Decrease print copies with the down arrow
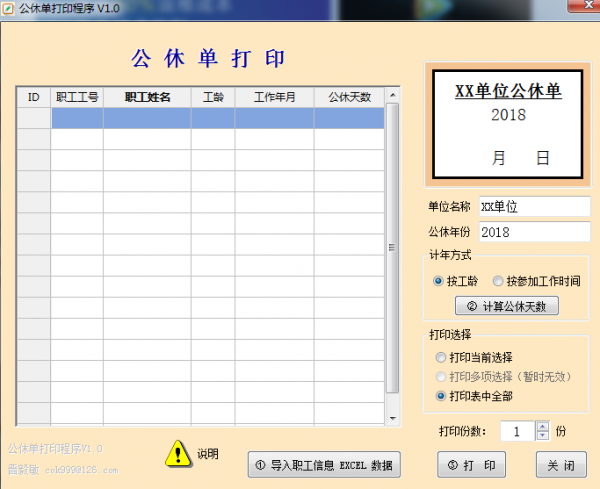The image size is (600, 489). 543,436
